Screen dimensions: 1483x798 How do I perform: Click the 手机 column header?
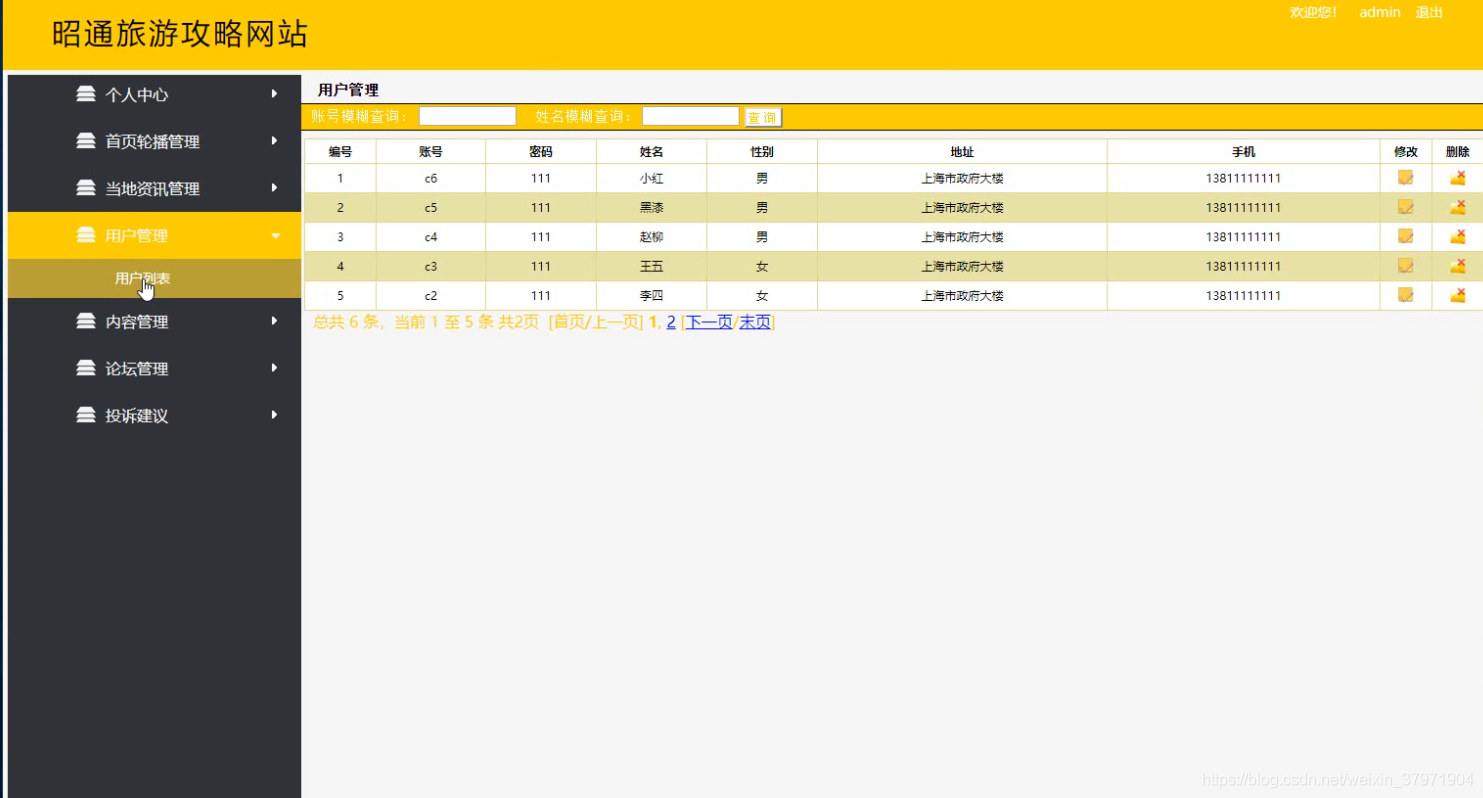pyautogui.click(x=1243, y=152)
